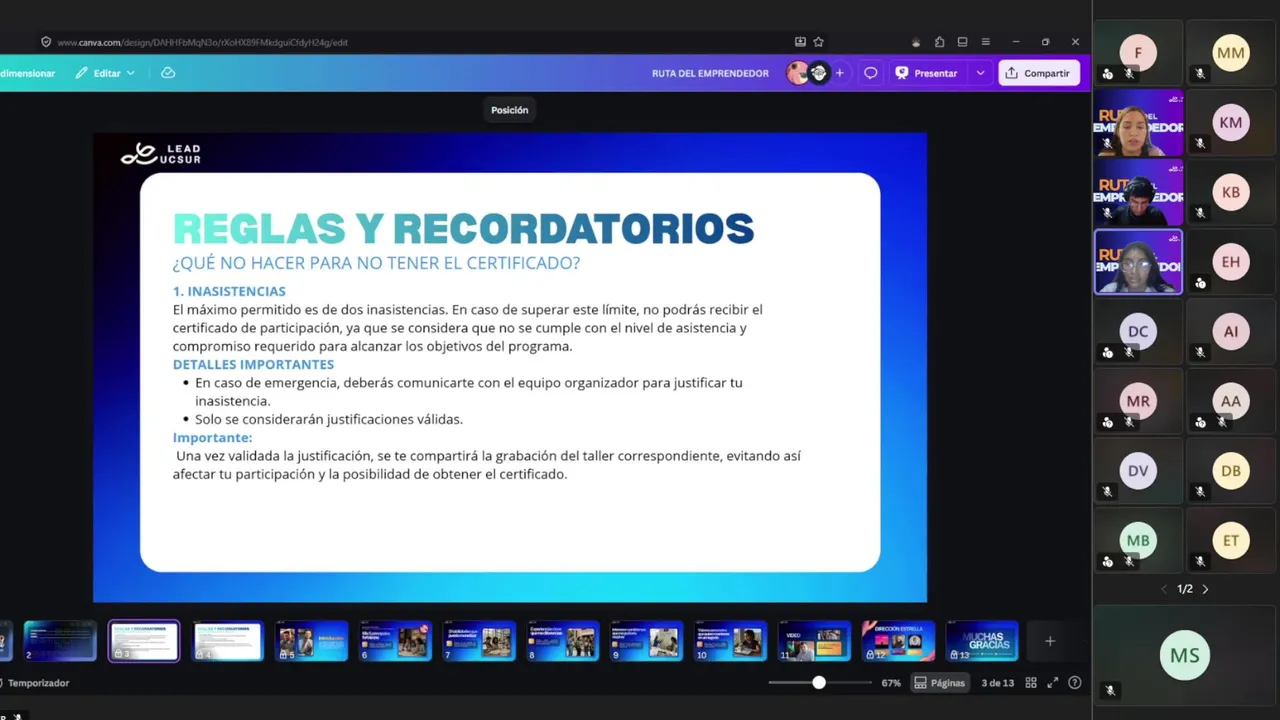This screenshot has width=1280, height=720.
Task: Add a new page with plus button
Action: tap(1050, 641)
